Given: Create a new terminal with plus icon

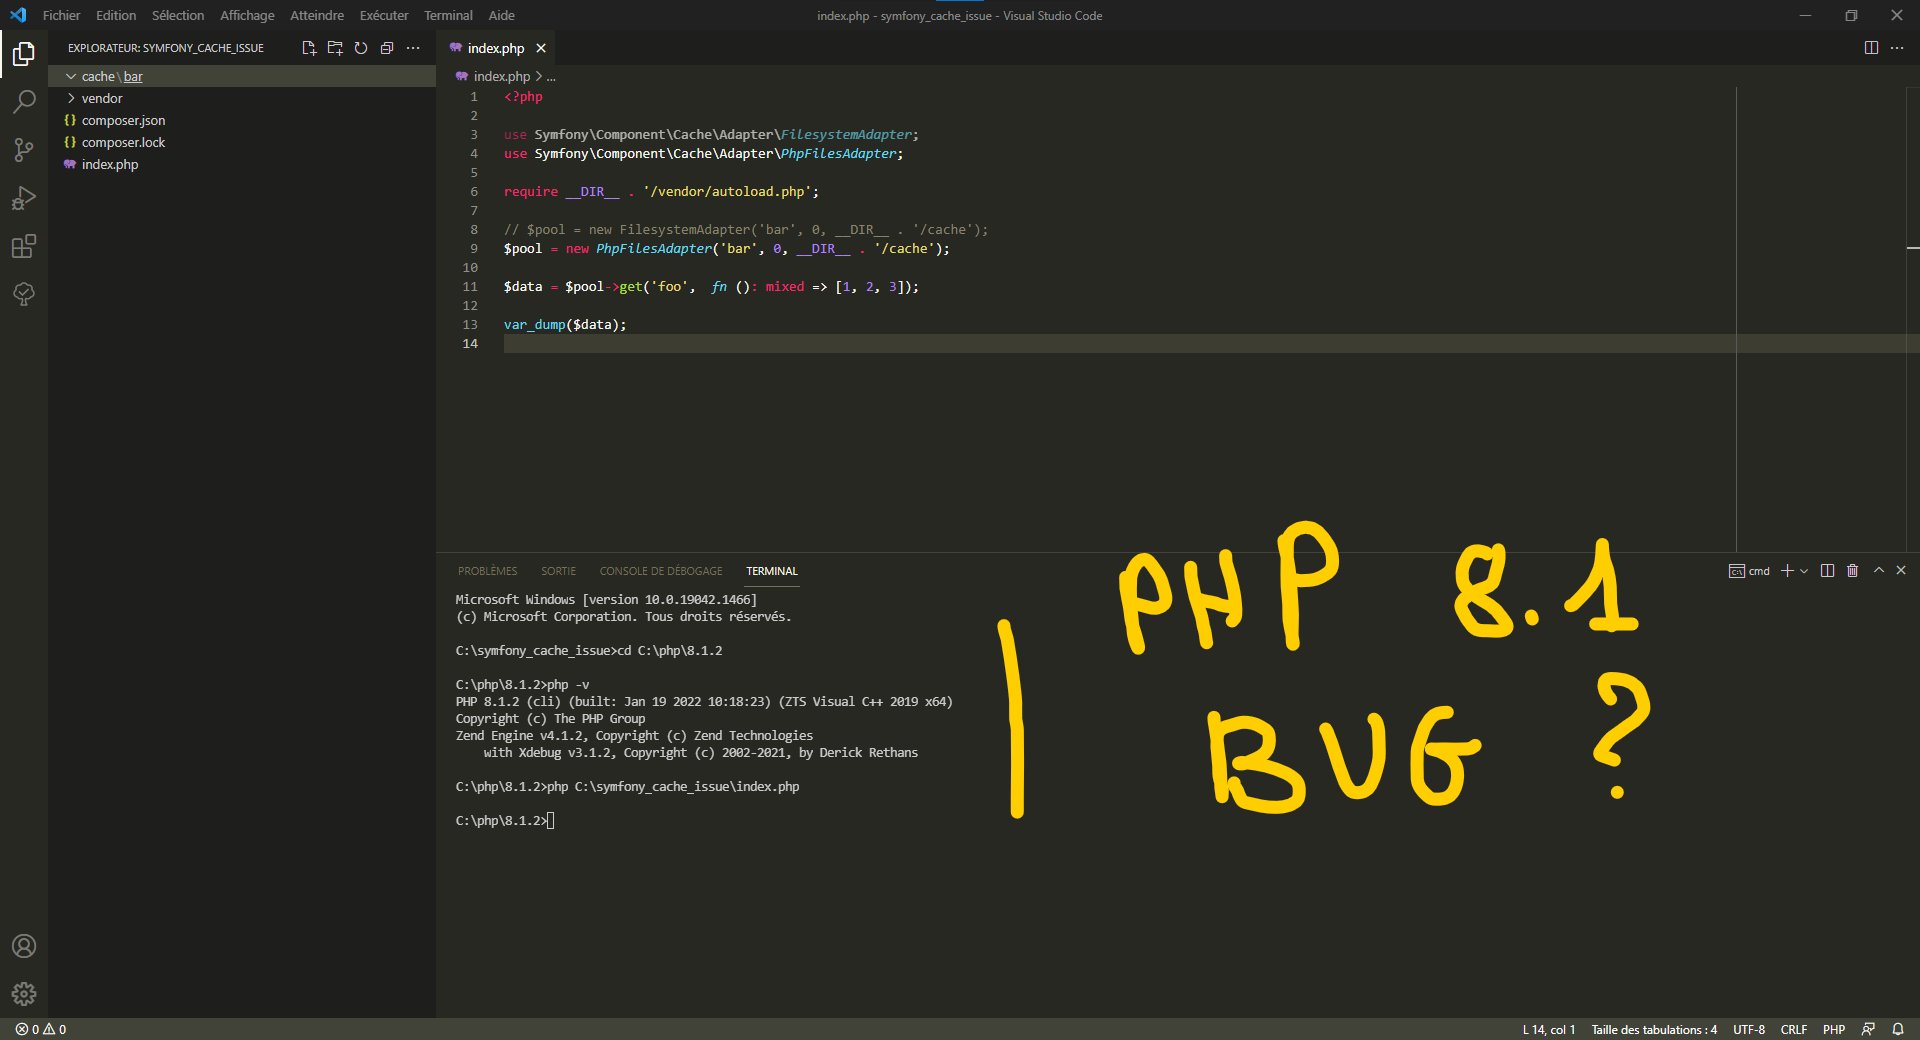Looking at the screenshot, I should click(x=1787, y=571).
